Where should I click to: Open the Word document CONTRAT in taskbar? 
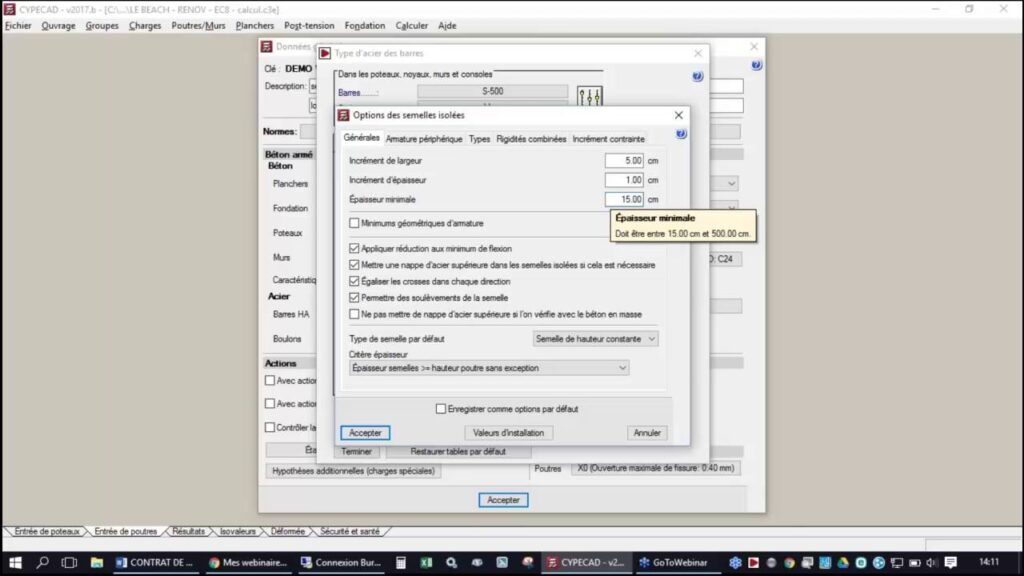[x=154, y=563]
